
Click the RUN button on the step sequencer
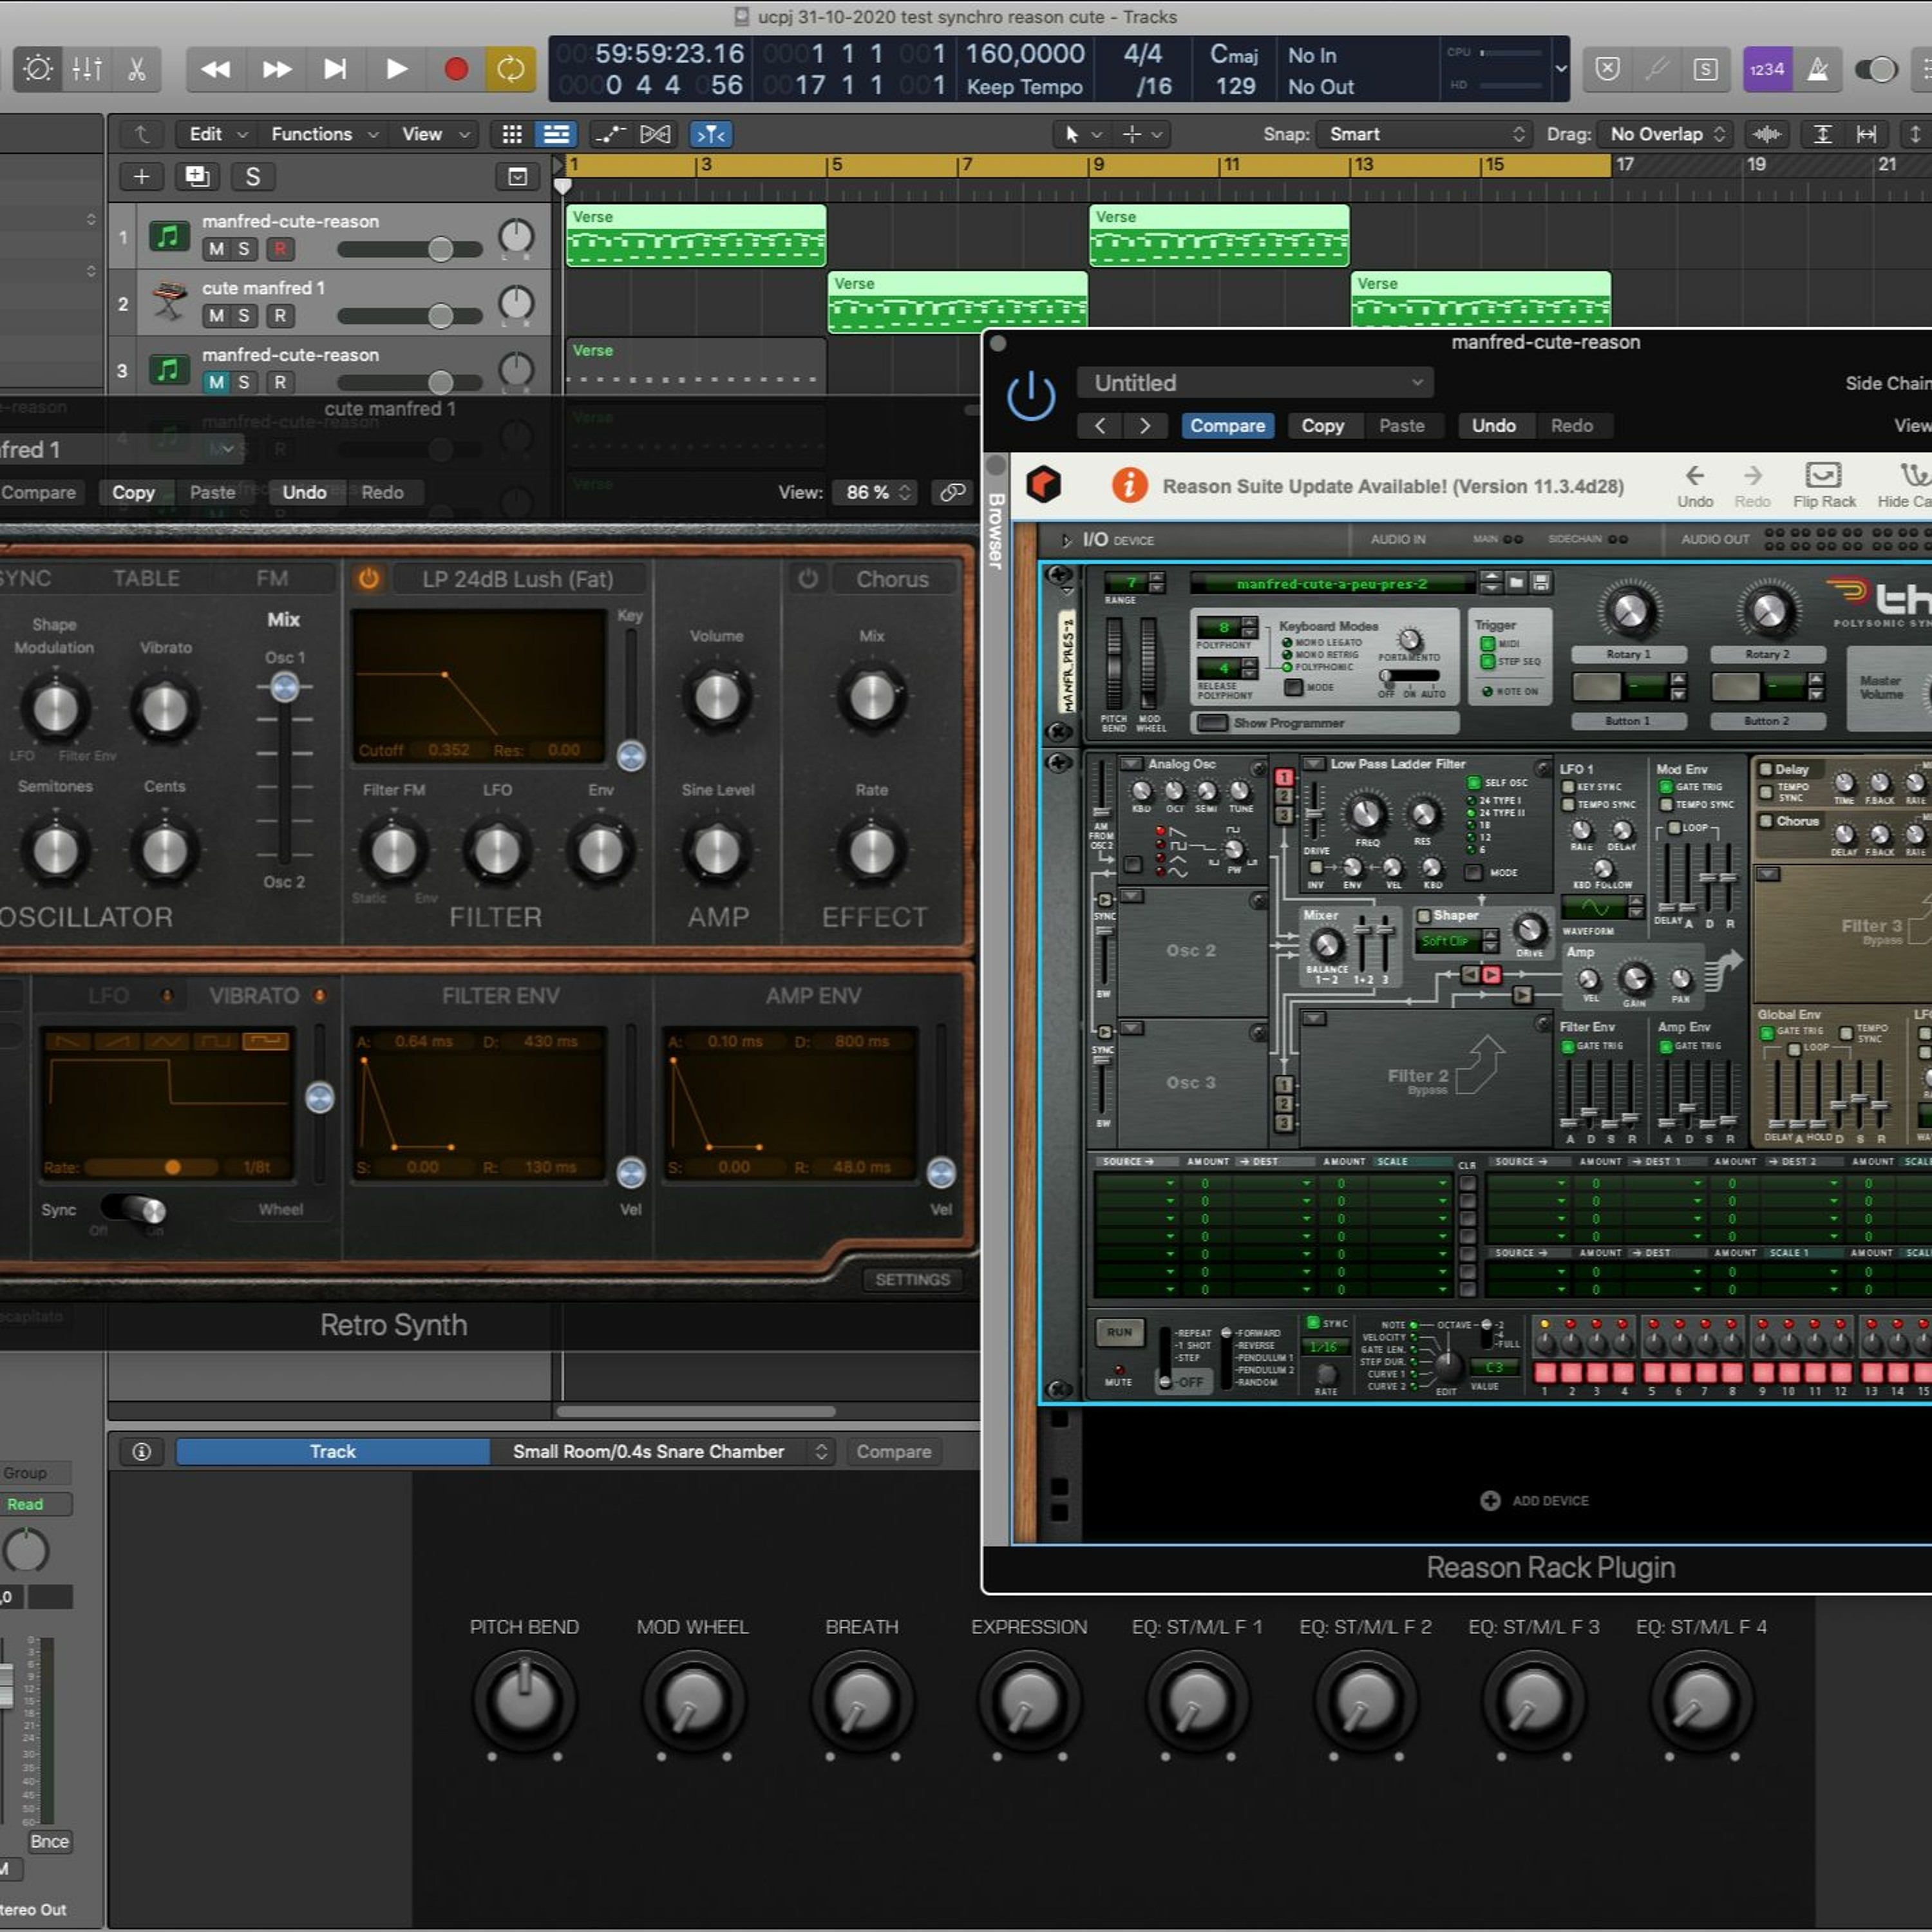1119,1332
